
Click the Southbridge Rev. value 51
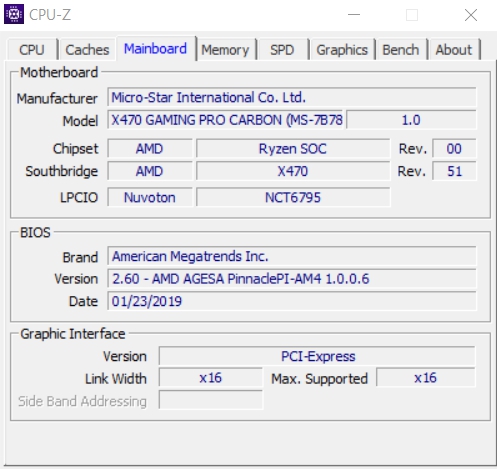tap(454, 171)
